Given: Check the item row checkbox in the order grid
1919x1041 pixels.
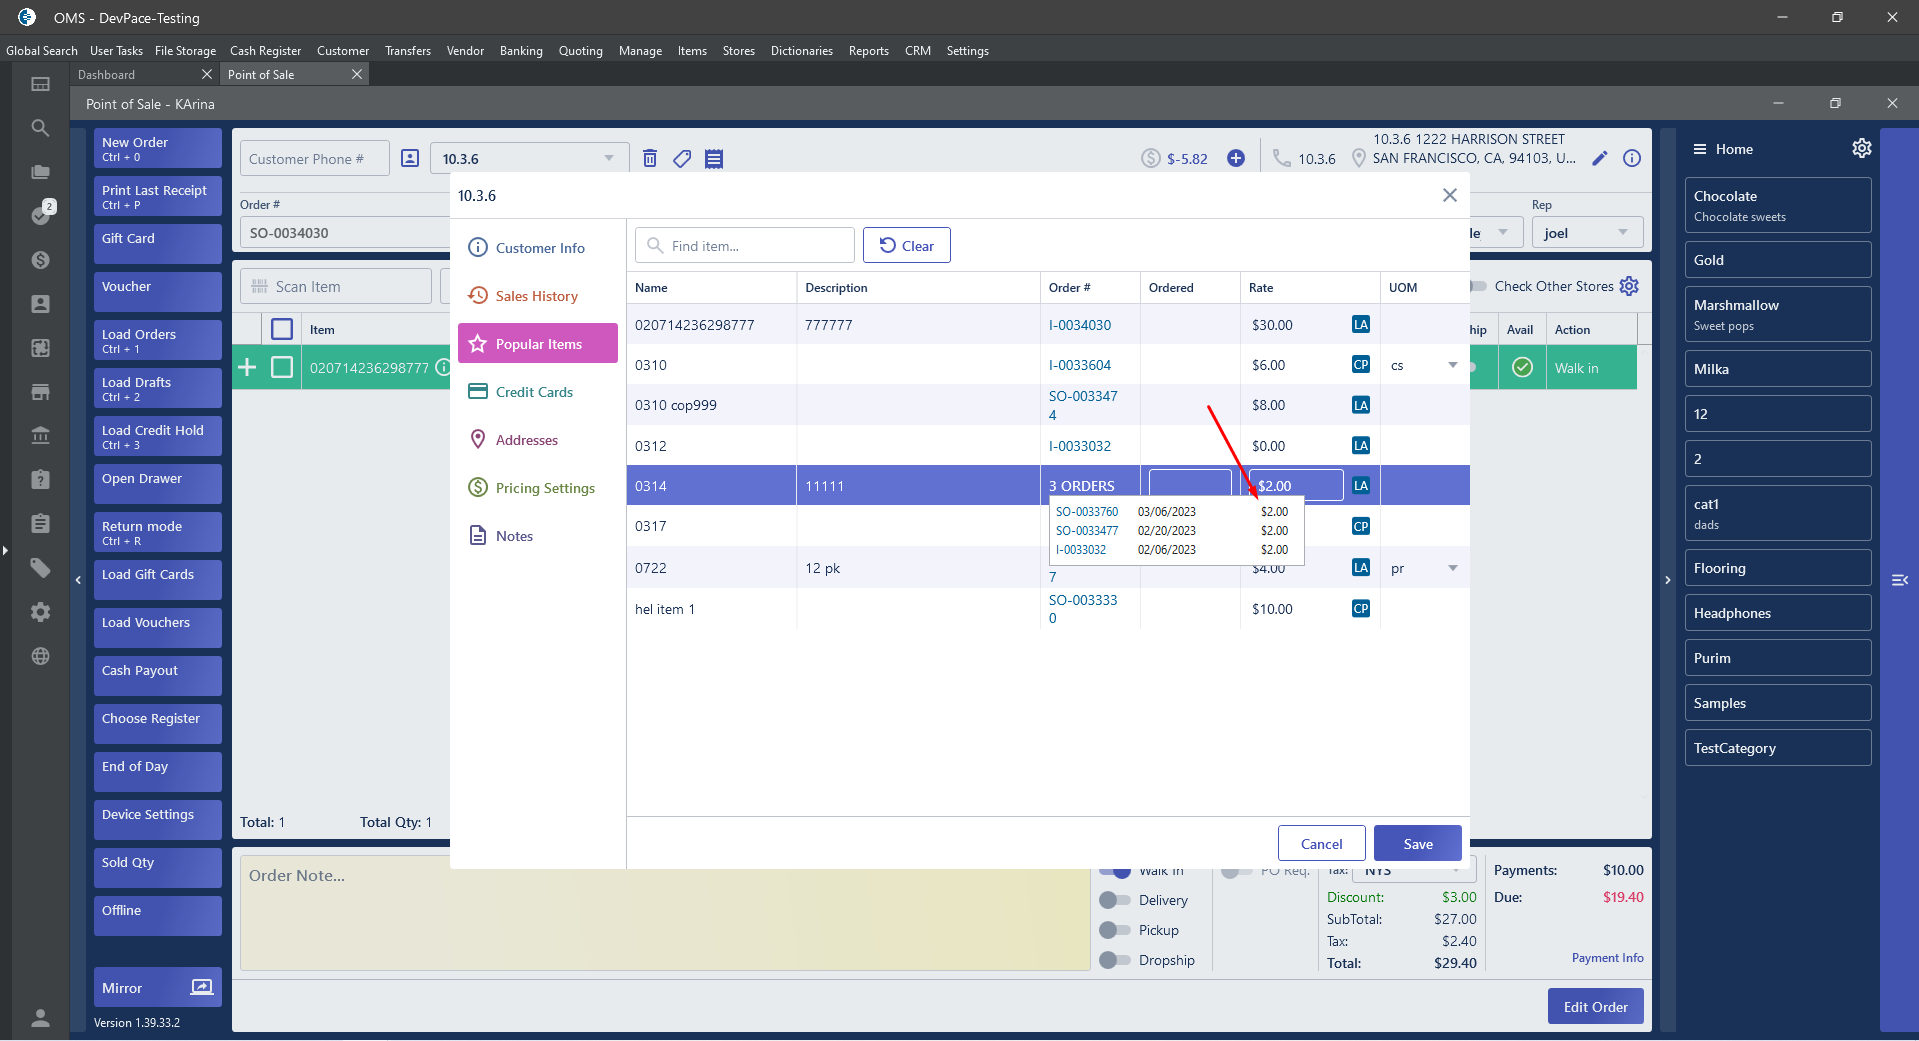Looking at the screenshot, I should 282,367.
